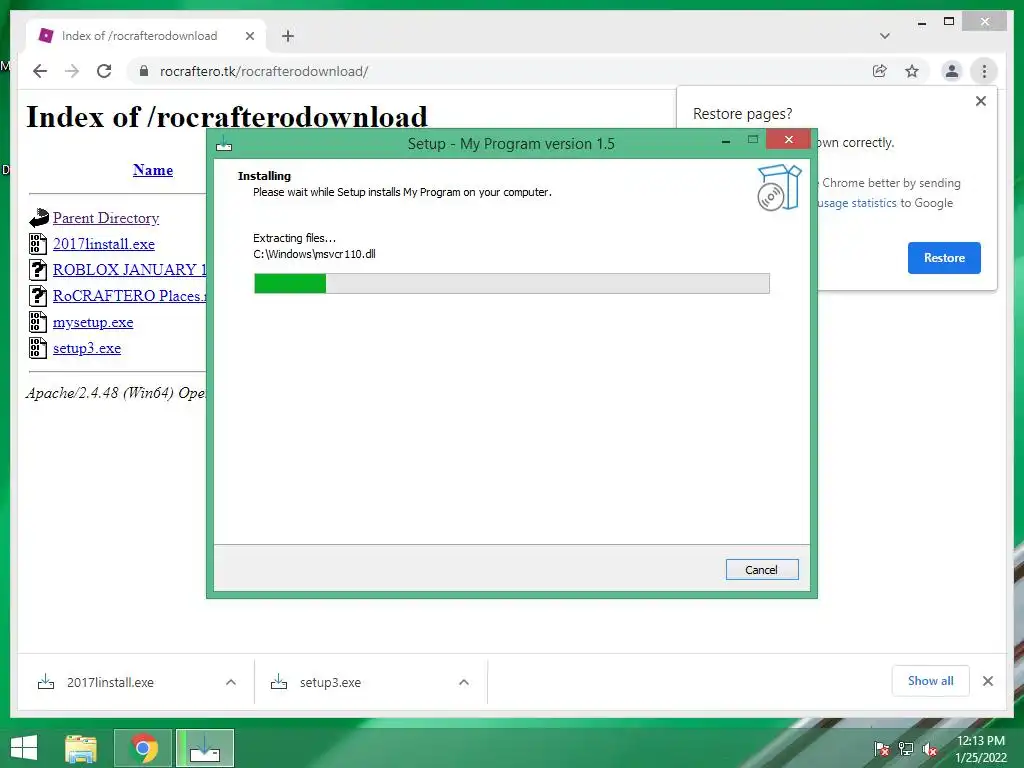This screenshot has height=768, width=1024.
Task: Open the tab search chevron
Action: click(x=884, y=36)
